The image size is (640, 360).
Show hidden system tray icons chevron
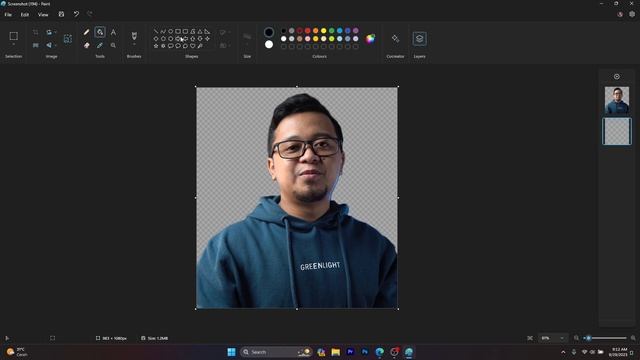tap(563, 352)
